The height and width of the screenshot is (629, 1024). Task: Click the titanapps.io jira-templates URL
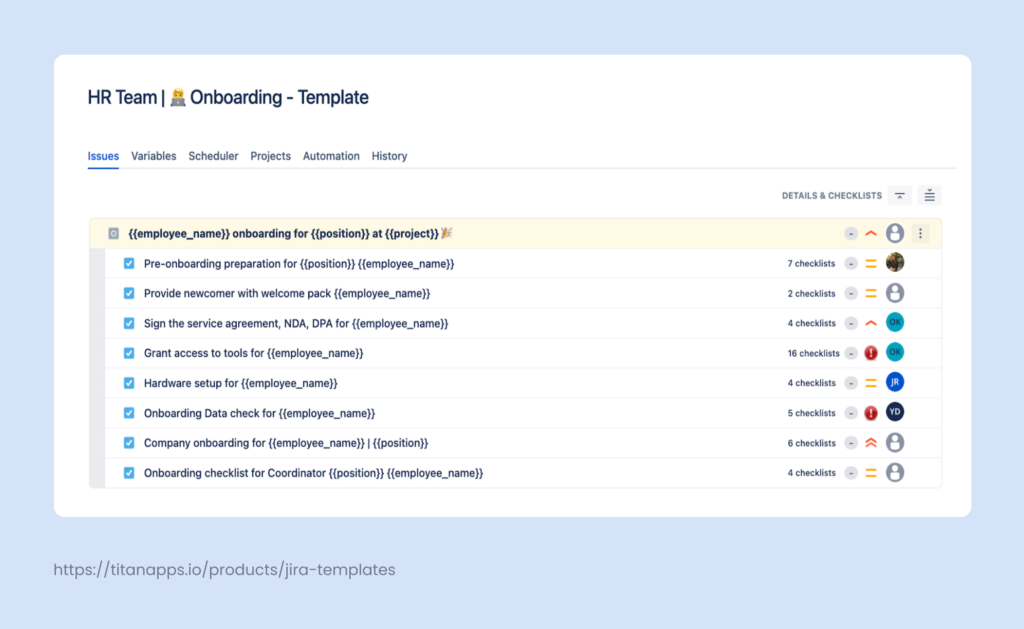coord(225,569)
